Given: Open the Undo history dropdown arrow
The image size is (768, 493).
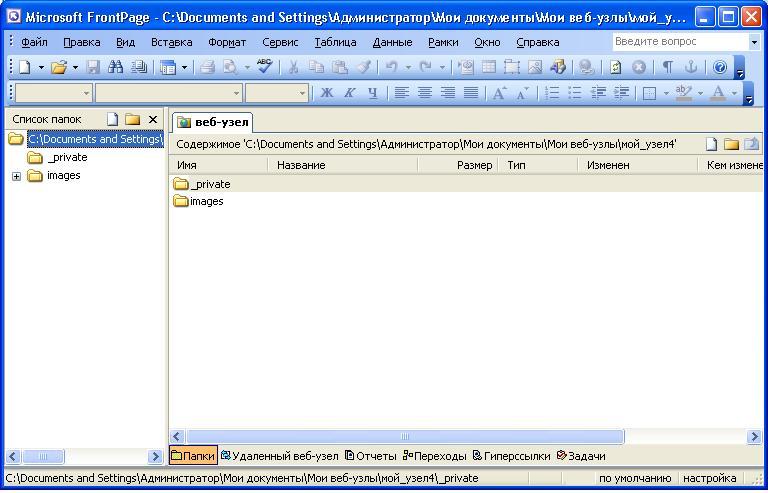Looking at the screenshot, I should point(408,67).
